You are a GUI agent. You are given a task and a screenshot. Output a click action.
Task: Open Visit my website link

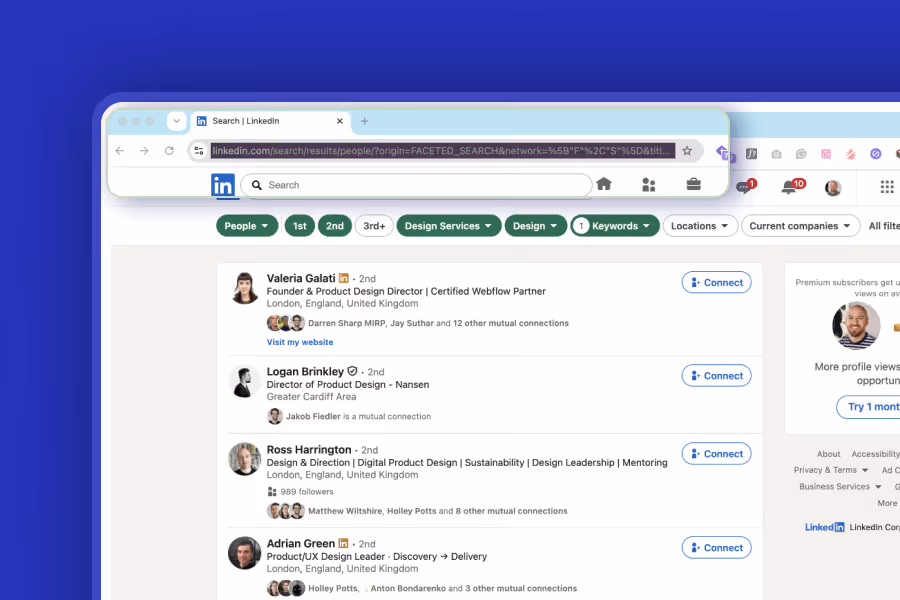[x=300, y=342]
